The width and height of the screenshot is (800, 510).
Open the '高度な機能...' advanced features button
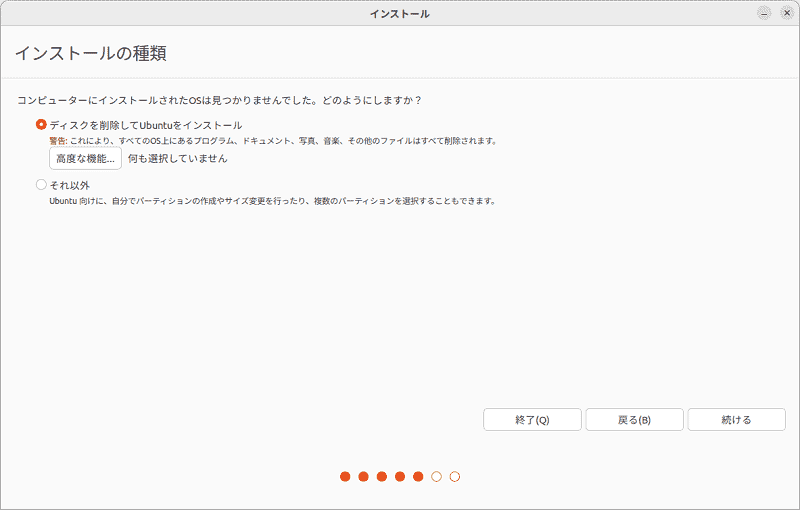coord(85,159)
